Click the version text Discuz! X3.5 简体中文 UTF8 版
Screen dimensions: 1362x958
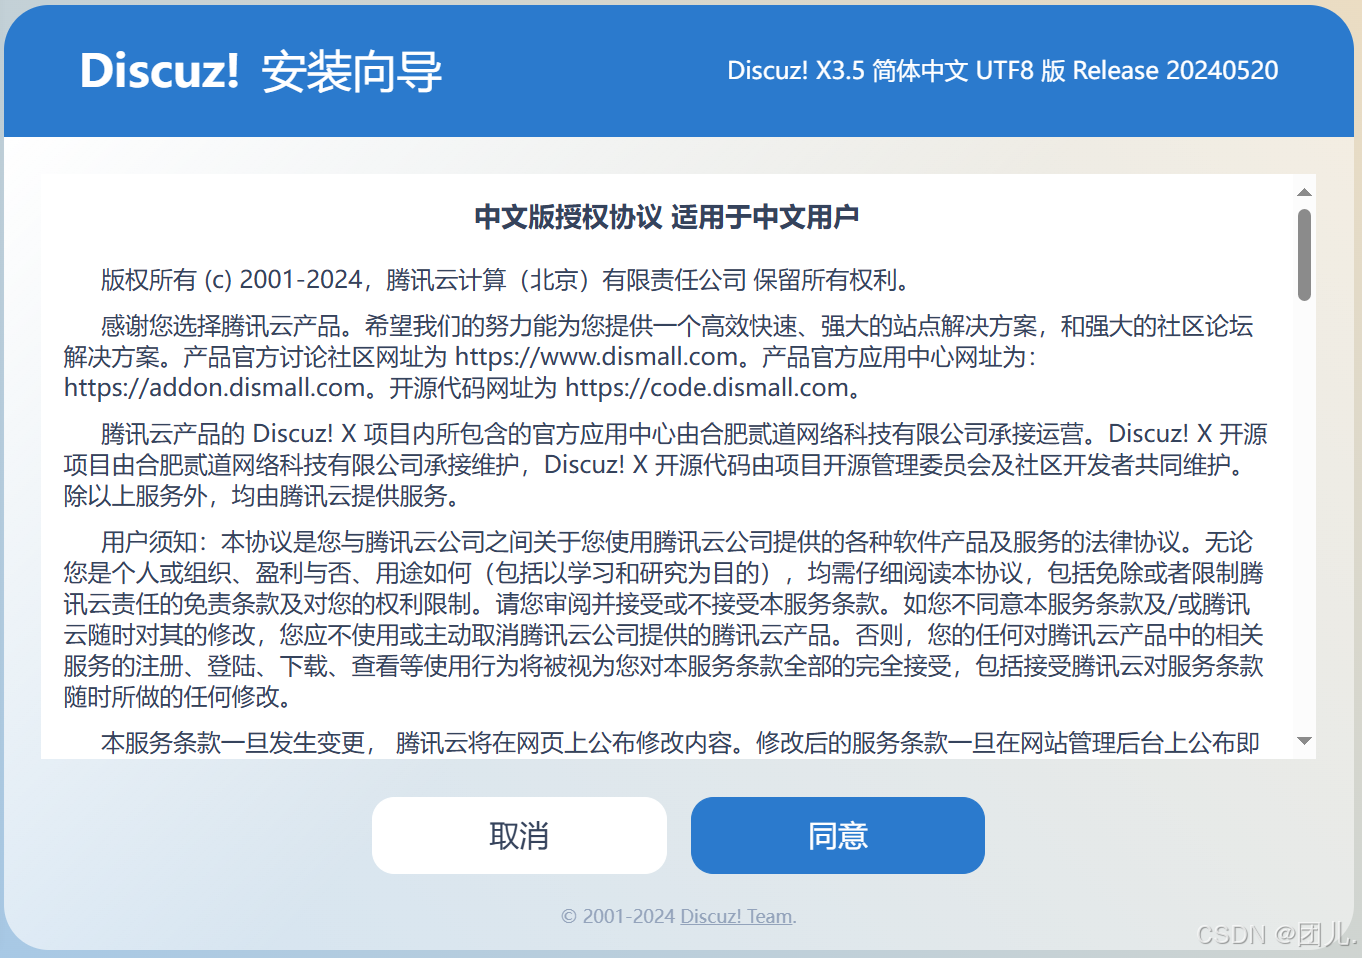point(896,70)
